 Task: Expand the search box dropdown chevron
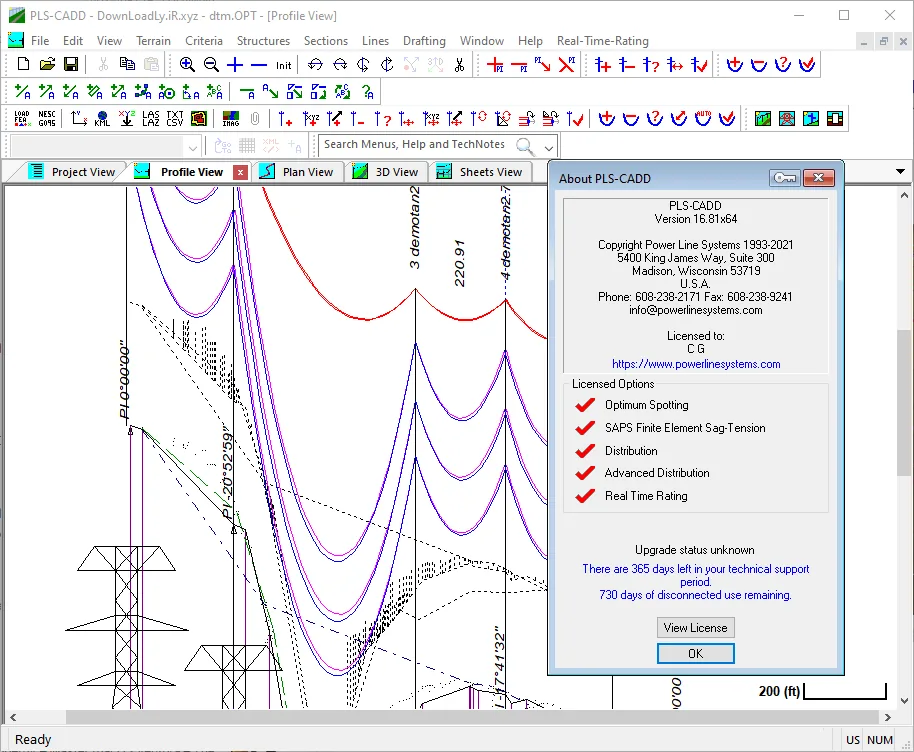pos(549,147)
